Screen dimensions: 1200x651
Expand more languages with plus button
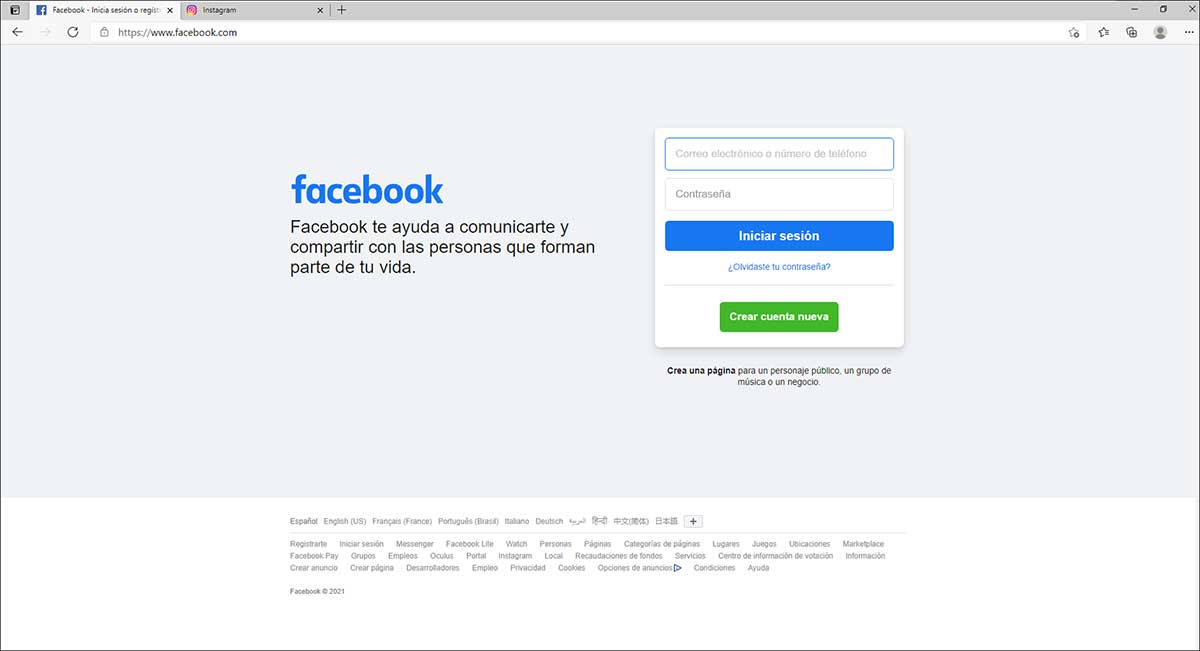click(x=694, y=521)
